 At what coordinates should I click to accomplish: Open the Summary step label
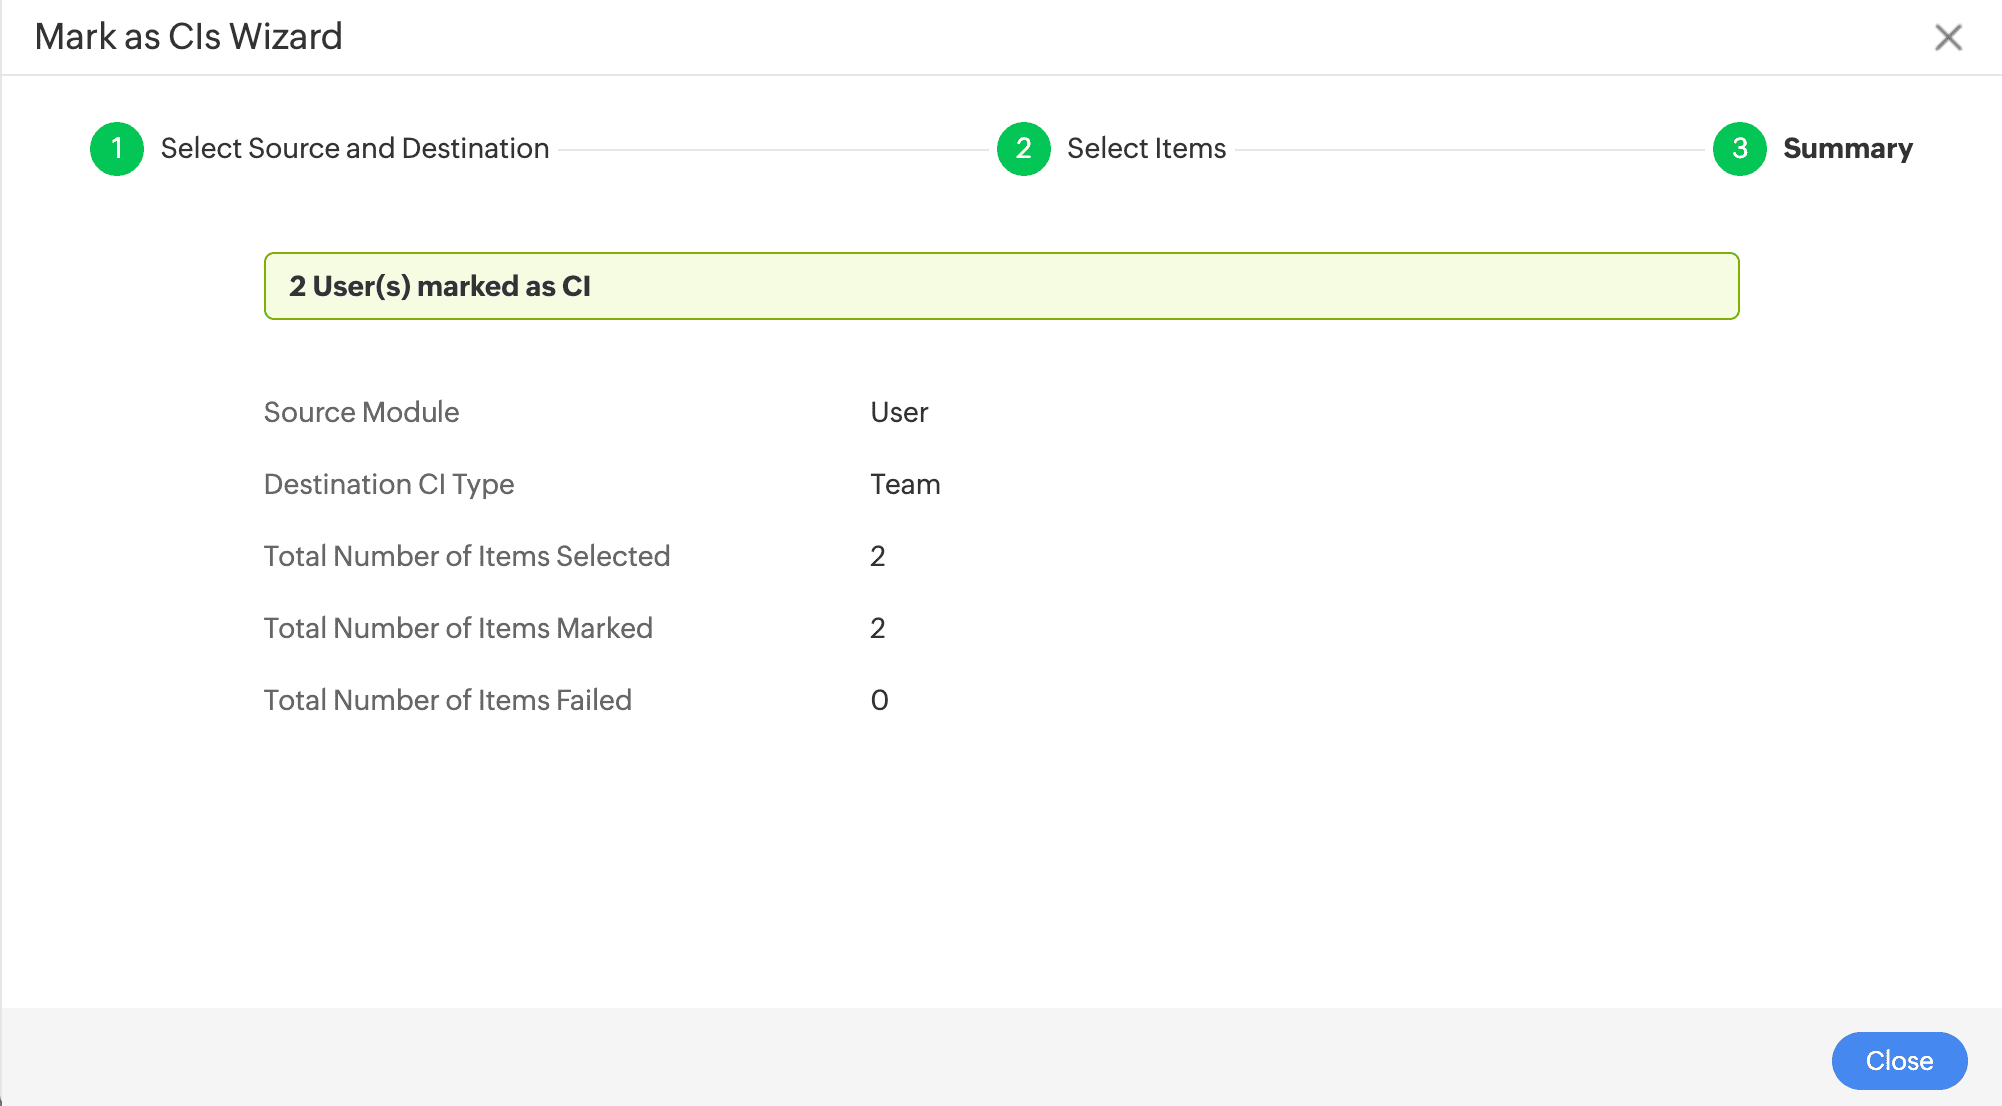point(1847,149)
